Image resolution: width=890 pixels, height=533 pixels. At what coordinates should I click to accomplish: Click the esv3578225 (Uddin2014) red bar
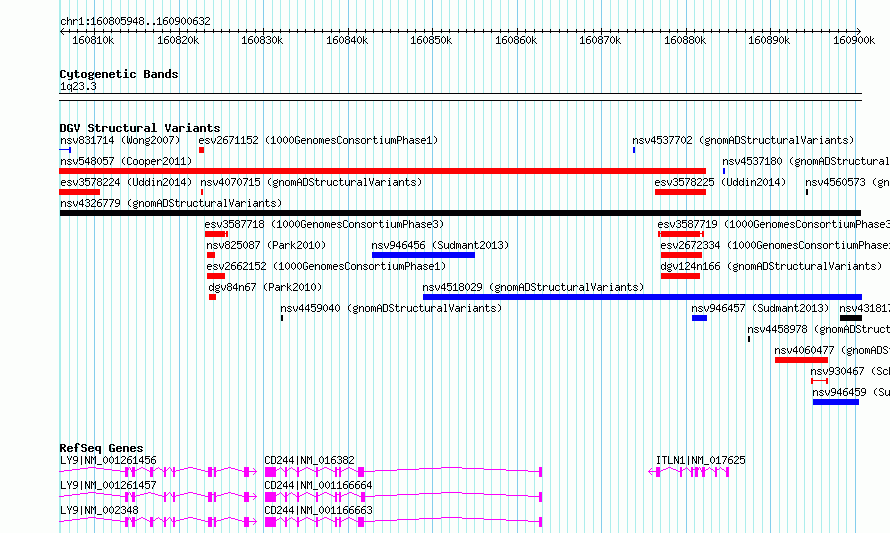click(x=681, y=192)
